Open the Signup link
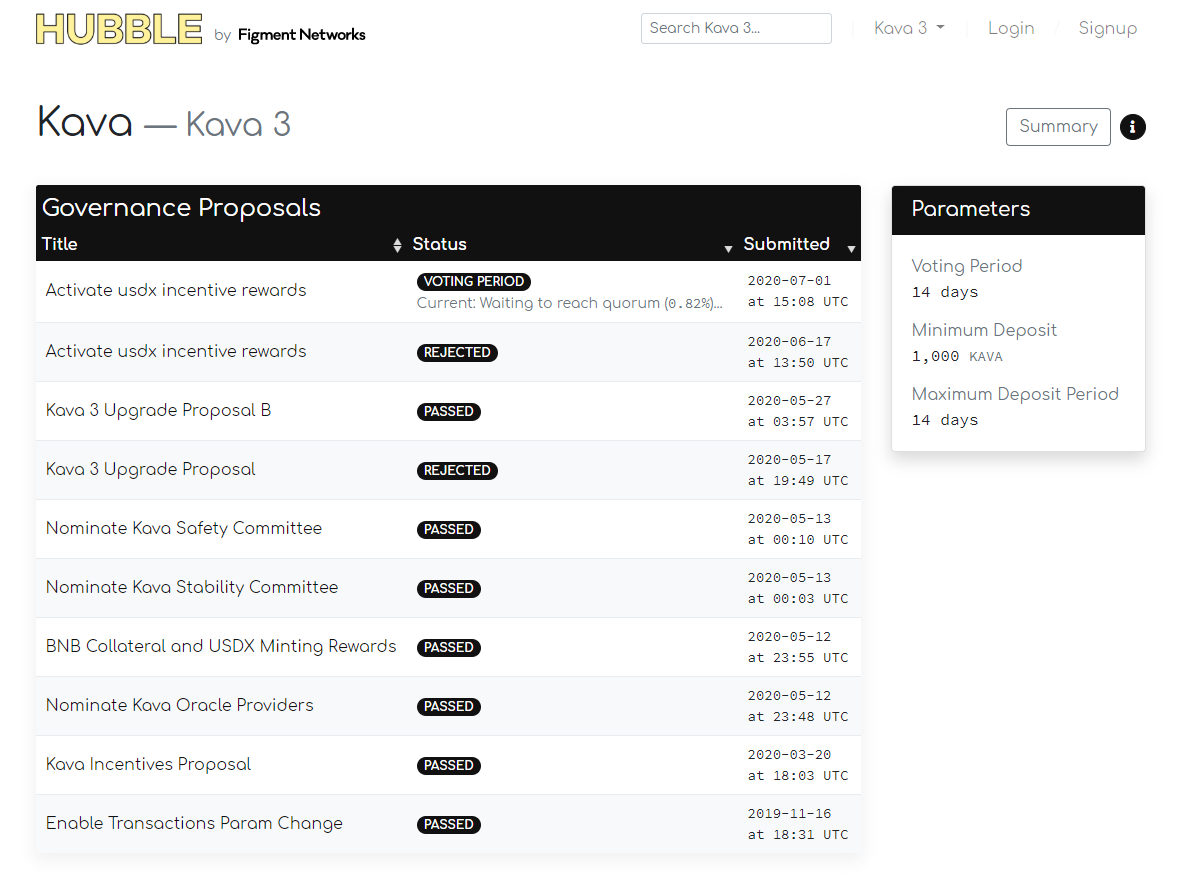 (1107, 28)
